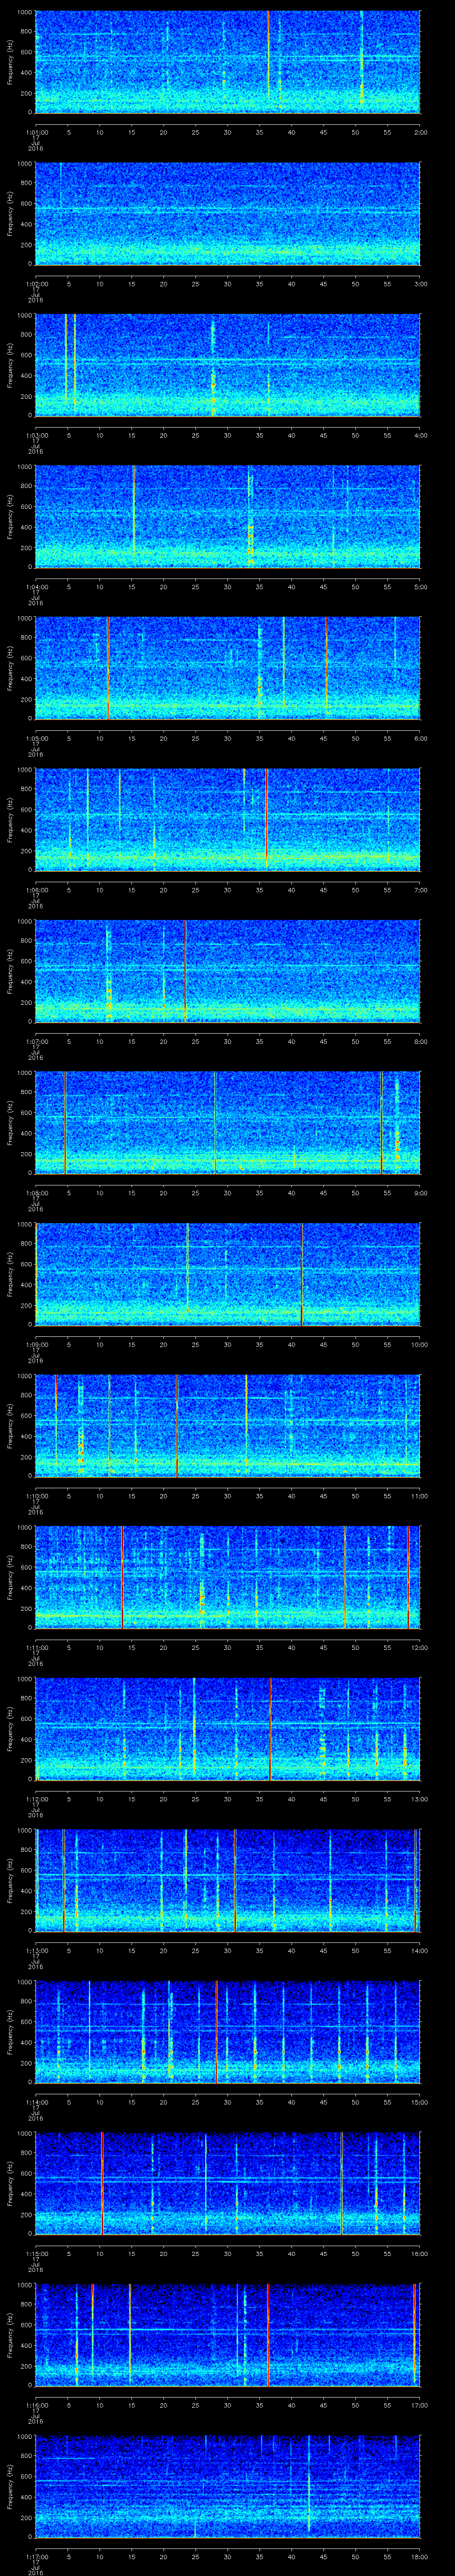Image resolution: width=455 pixels, height=2576 pixels.
Task: Pick the red line at 28 seconds in the 1:08:00 panel
Action: [215, 1121]
